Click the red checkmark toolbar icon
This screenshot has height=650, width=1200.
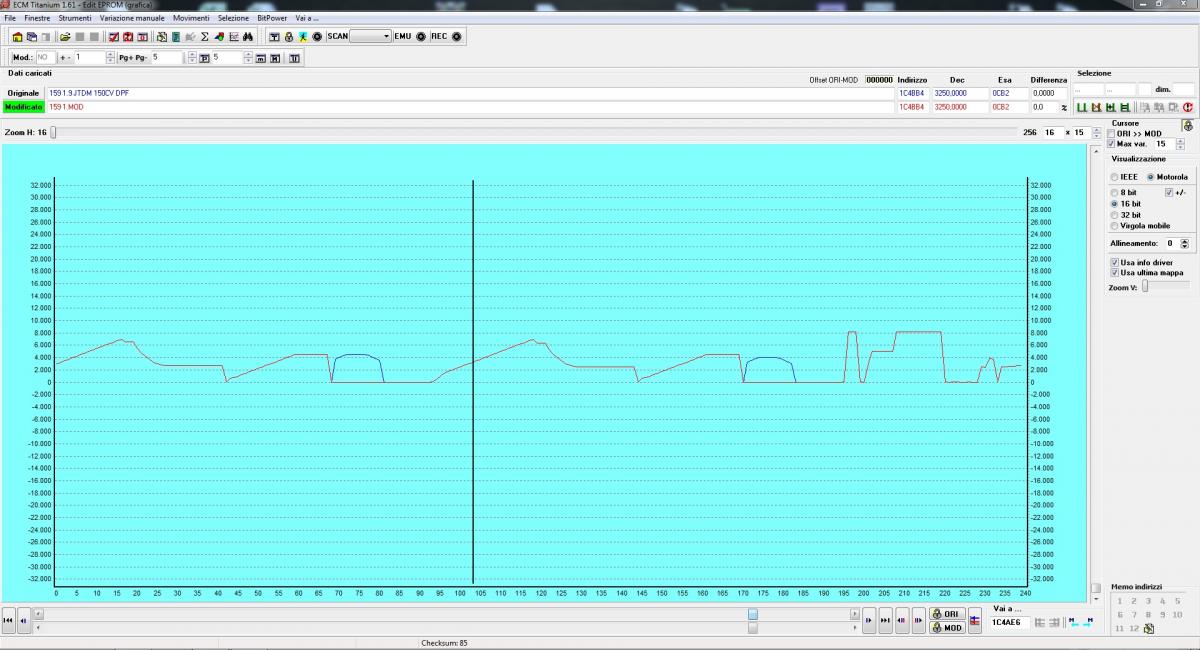click(x=113, y=37)
